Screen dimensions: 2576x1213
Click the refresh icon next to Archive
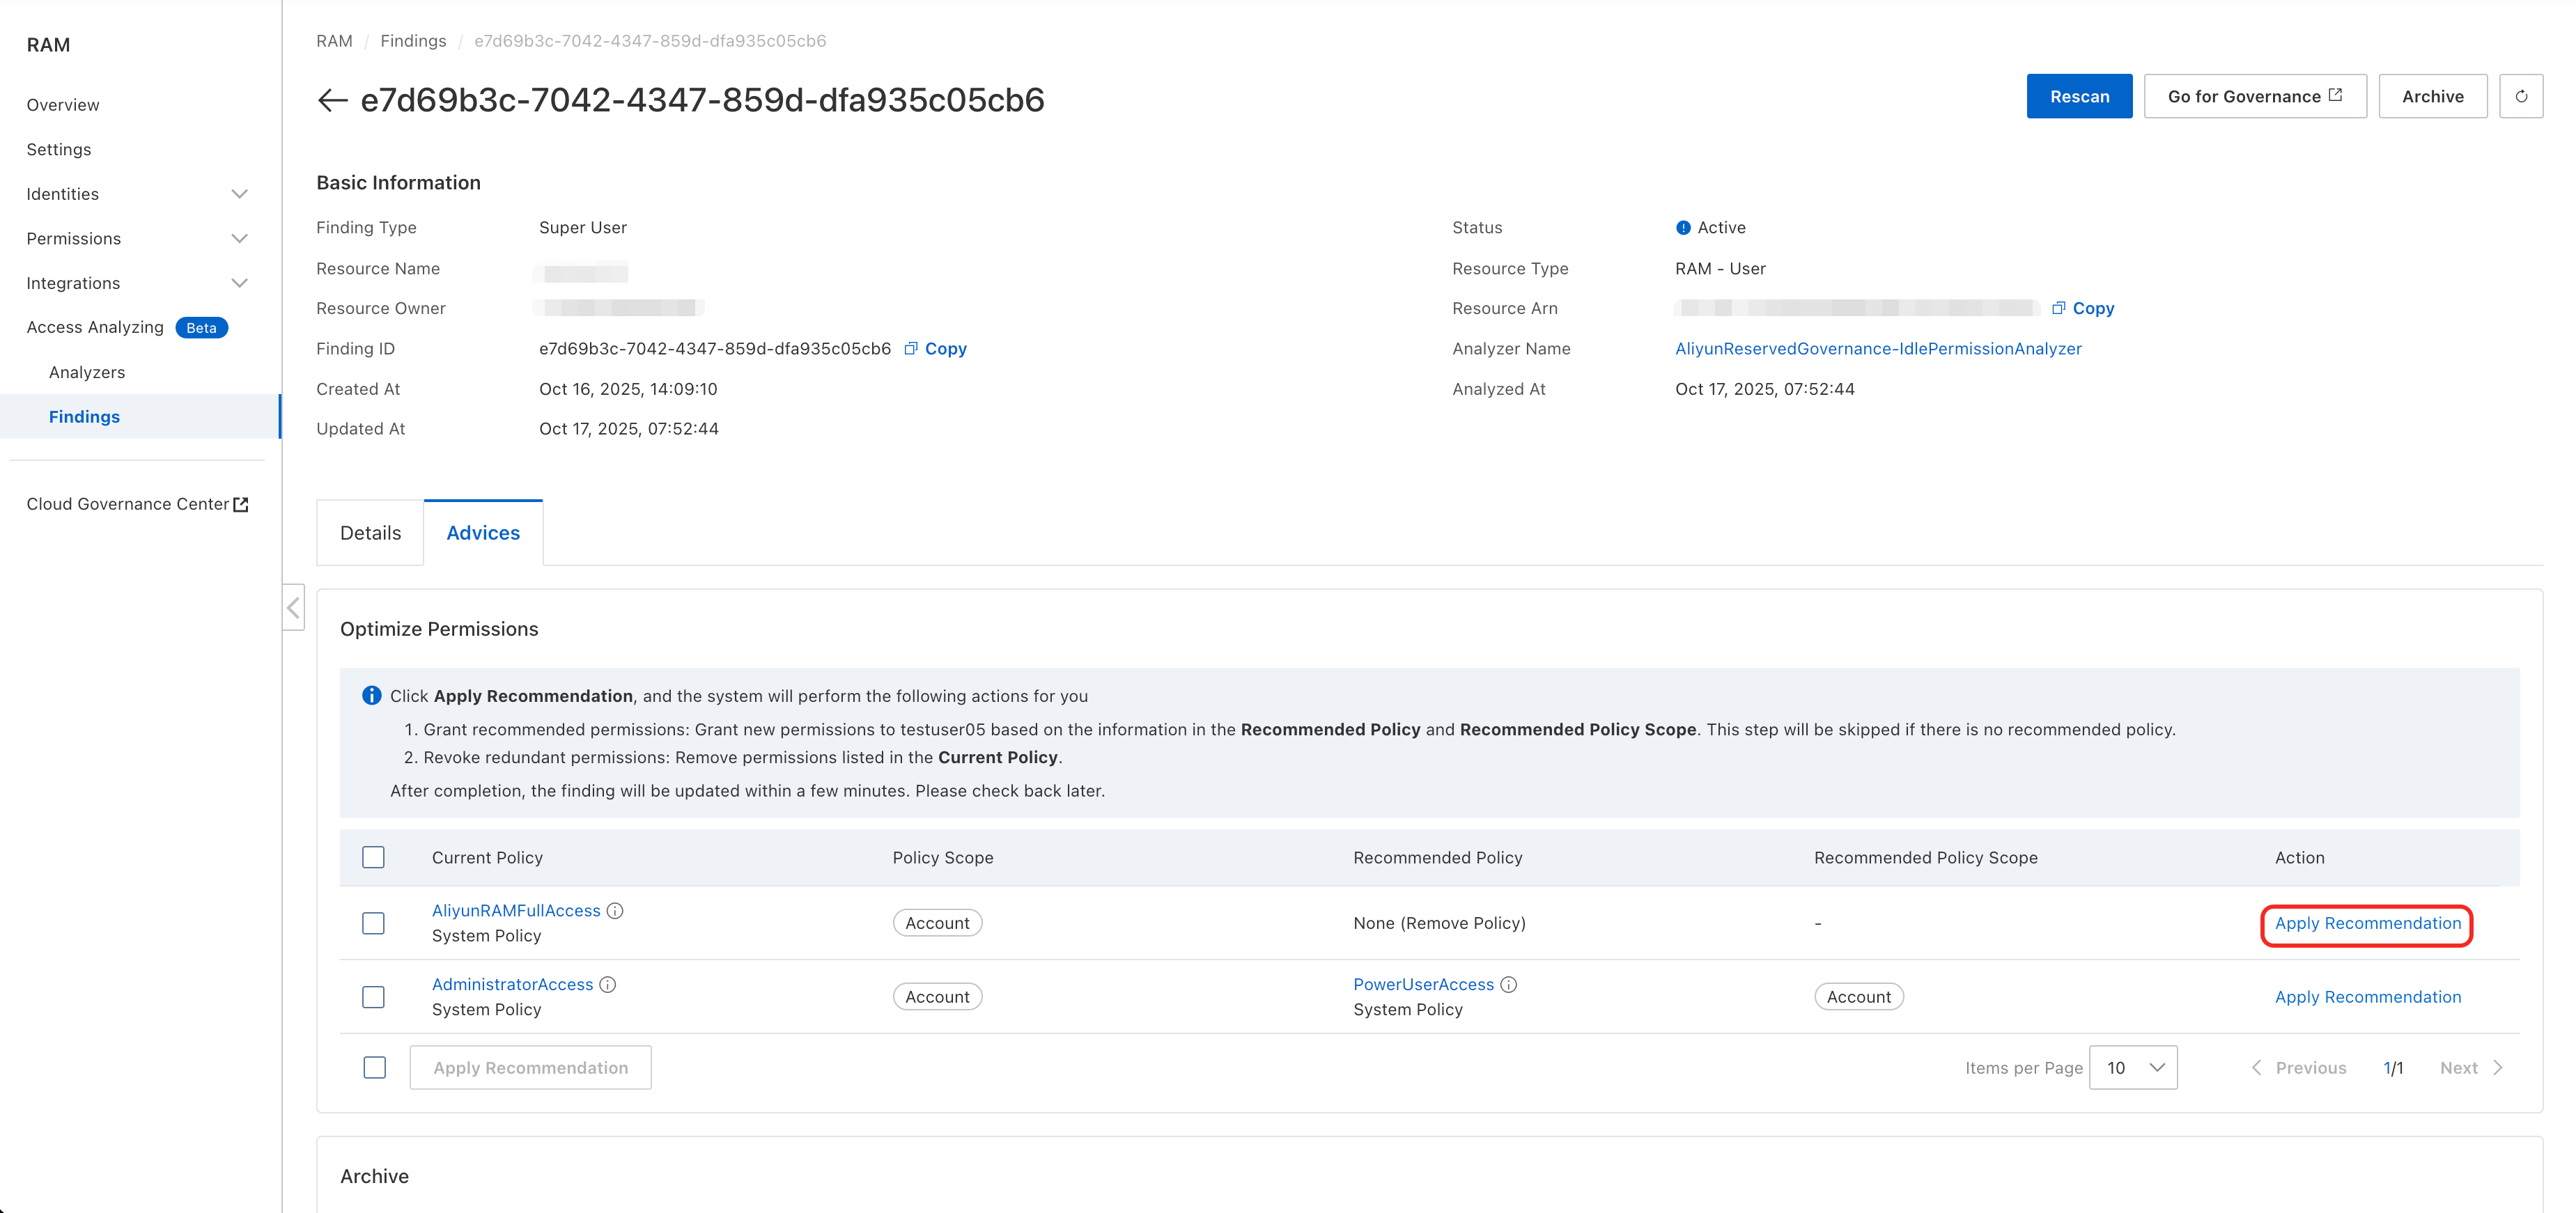2520,97
